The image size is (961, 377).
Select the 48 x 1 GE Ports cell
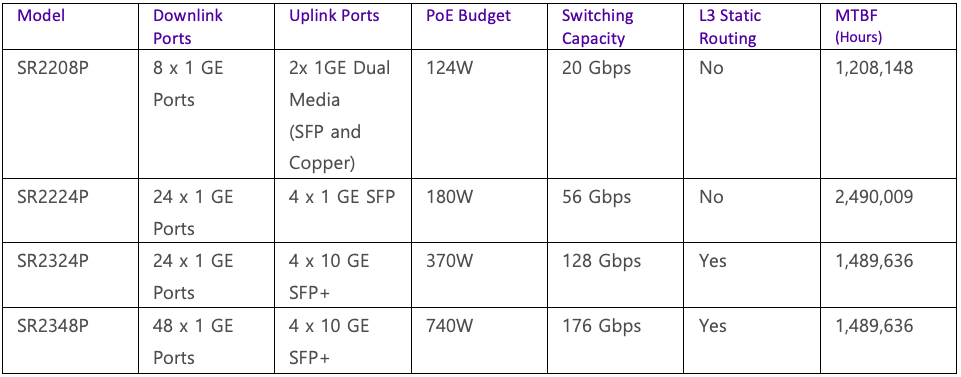point(193,341)
